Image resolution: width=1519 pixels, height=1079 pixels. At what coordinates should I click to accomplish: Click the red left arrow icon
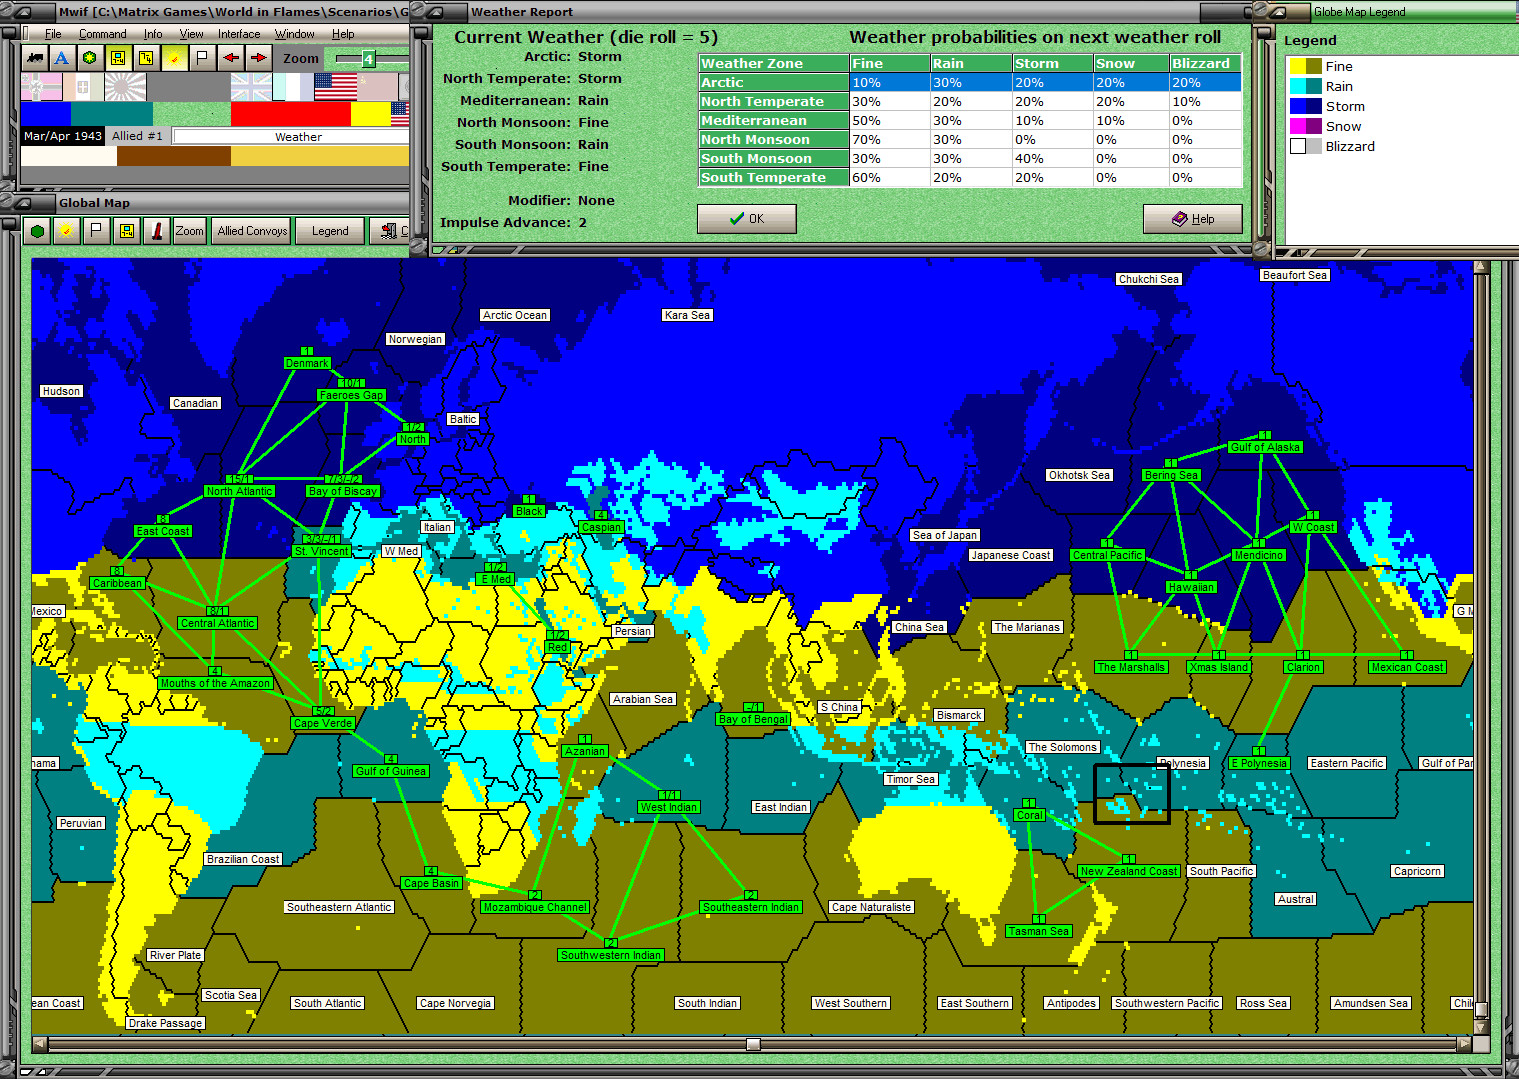click(231, 58)
